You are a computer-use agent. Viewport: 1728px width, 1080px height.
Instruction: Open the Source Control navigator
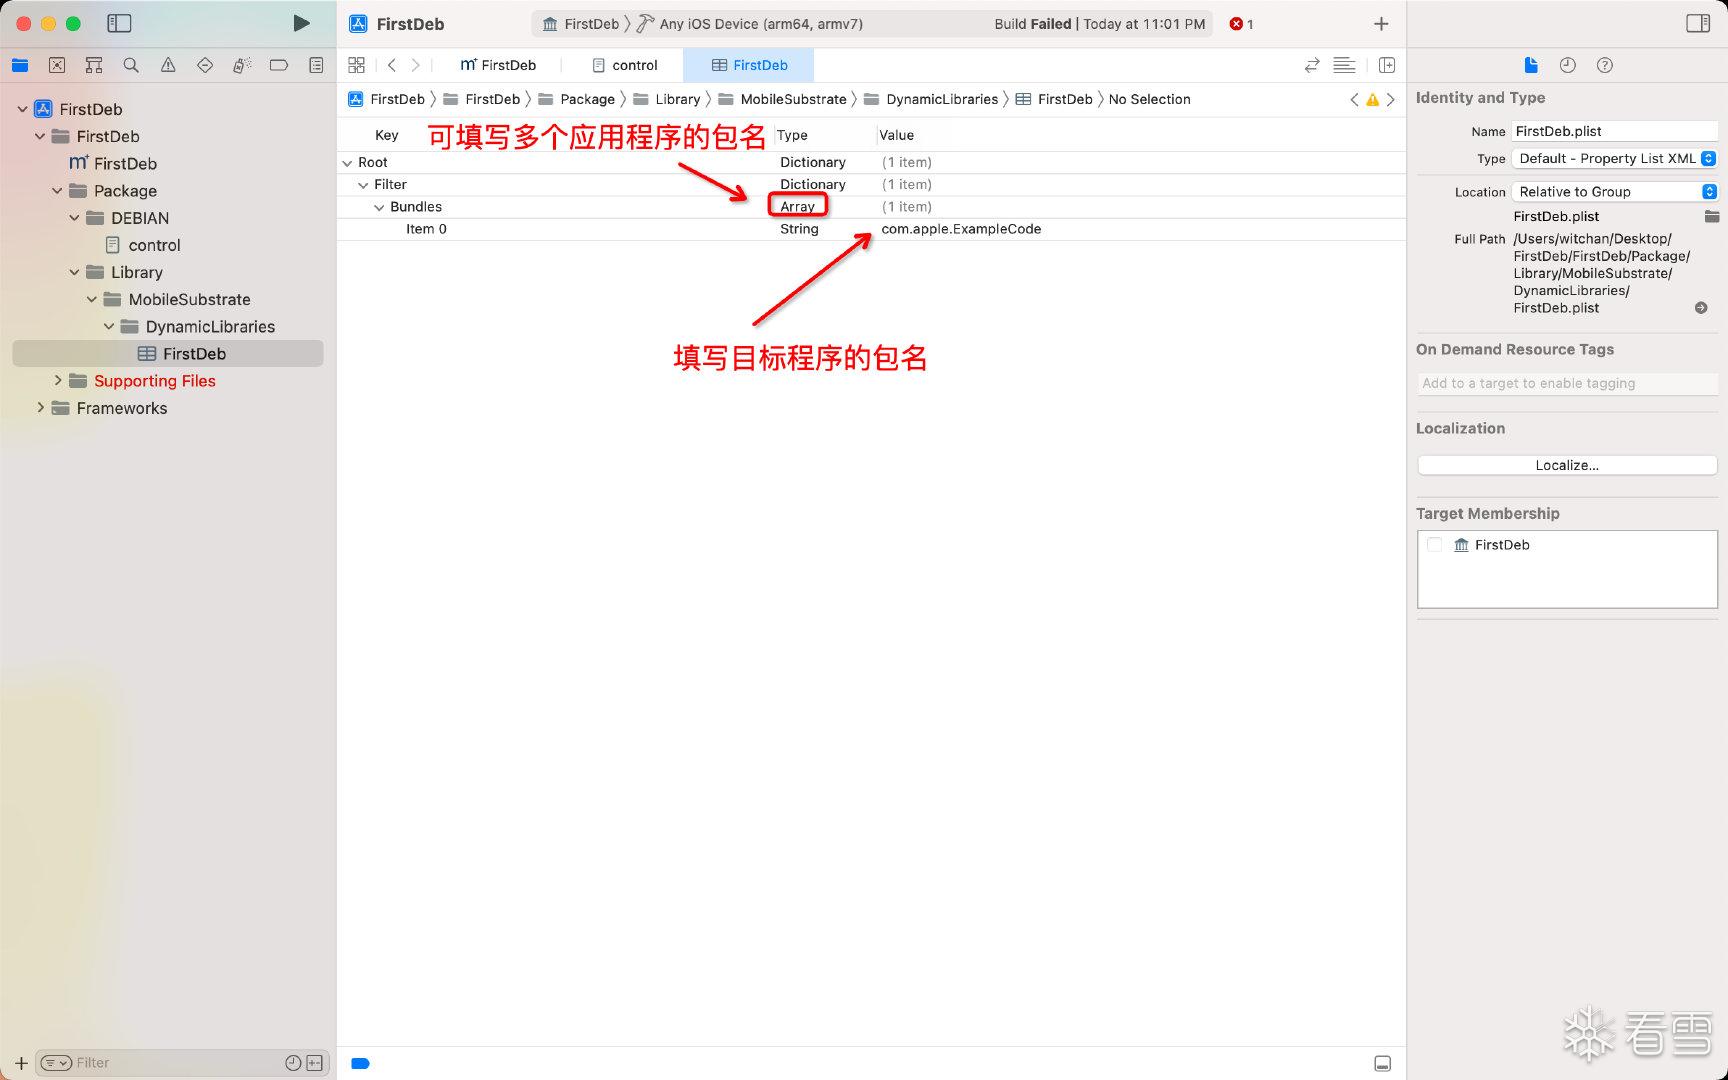click(x=57, y=65)
